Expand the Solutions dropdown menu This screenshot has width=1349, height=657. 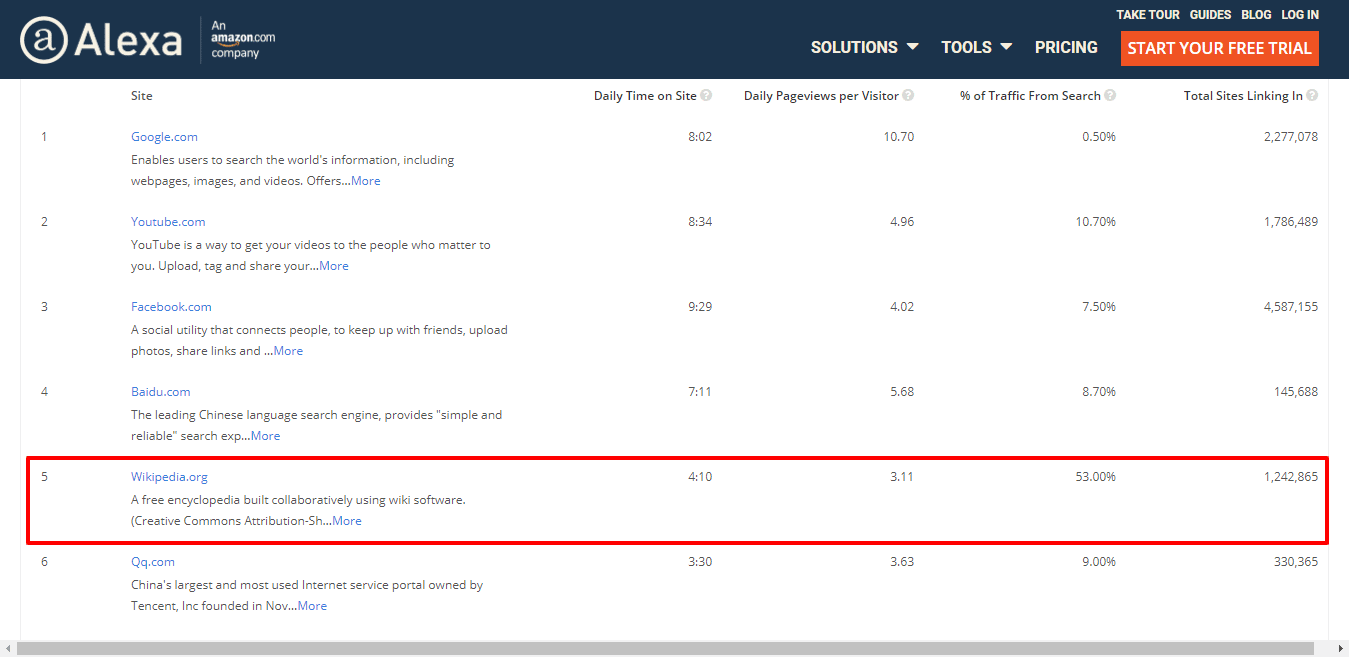click(x=864, y=47)
